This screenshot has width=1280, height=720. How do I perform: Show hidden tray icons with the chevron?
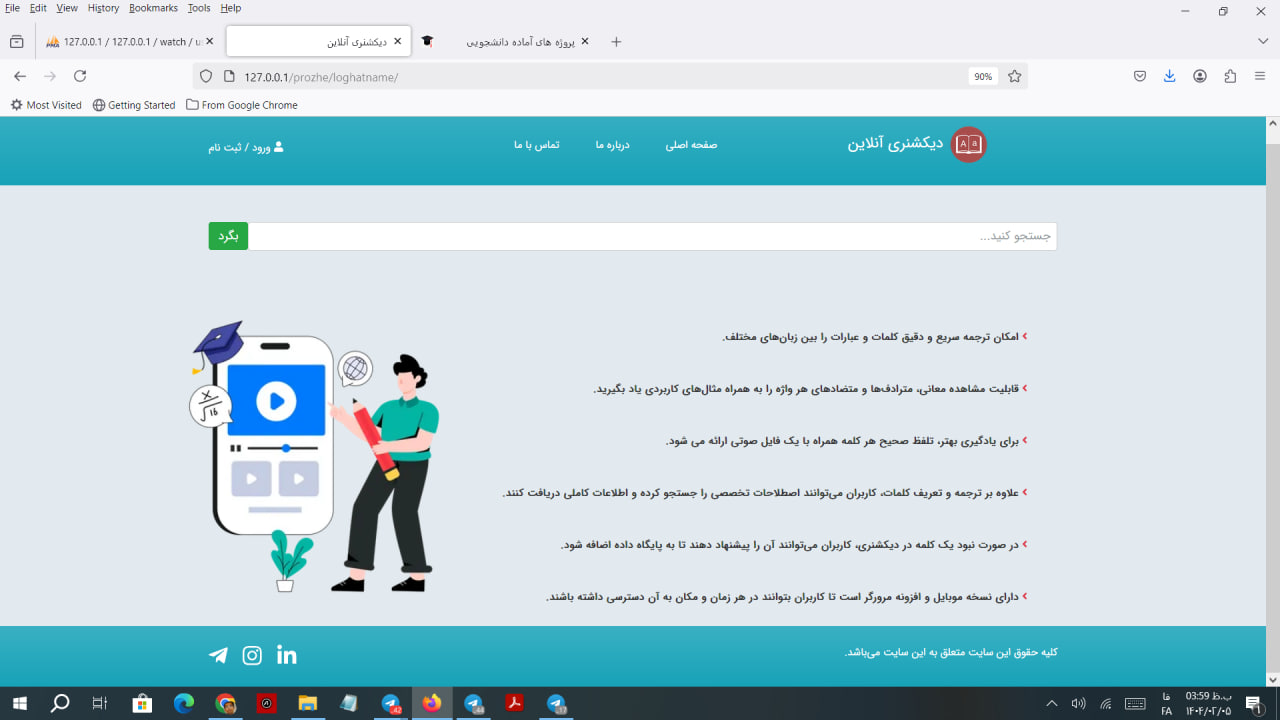1051,703
